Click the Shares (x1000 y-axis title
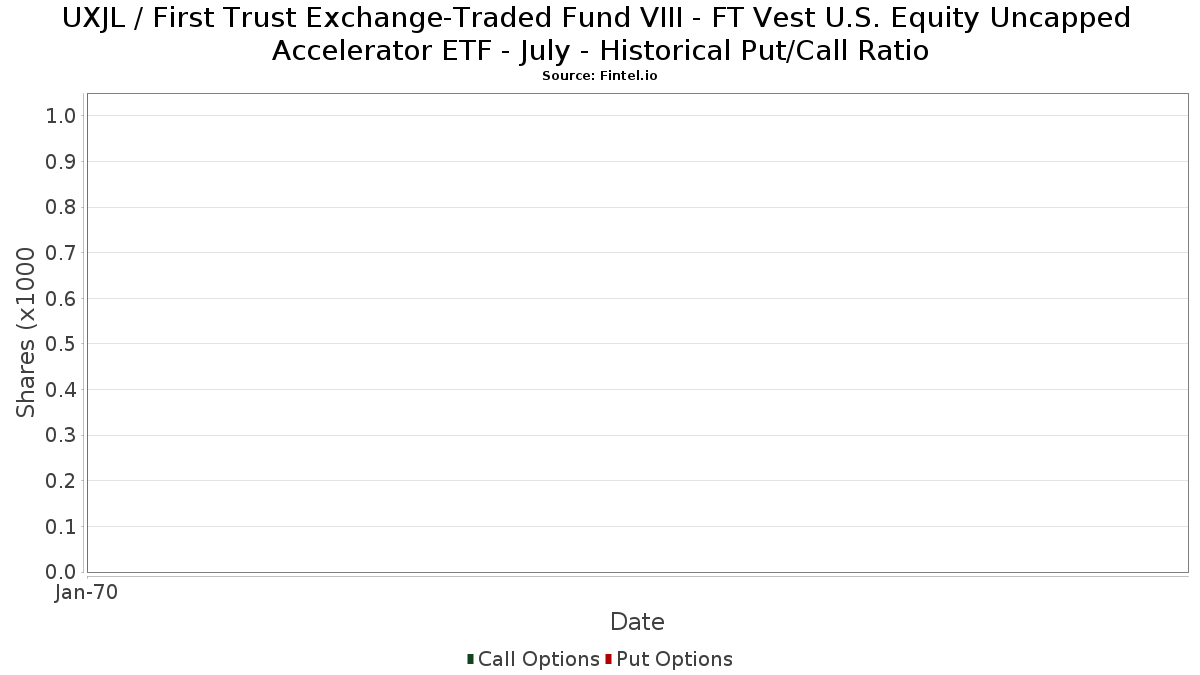 coord(26,333)
